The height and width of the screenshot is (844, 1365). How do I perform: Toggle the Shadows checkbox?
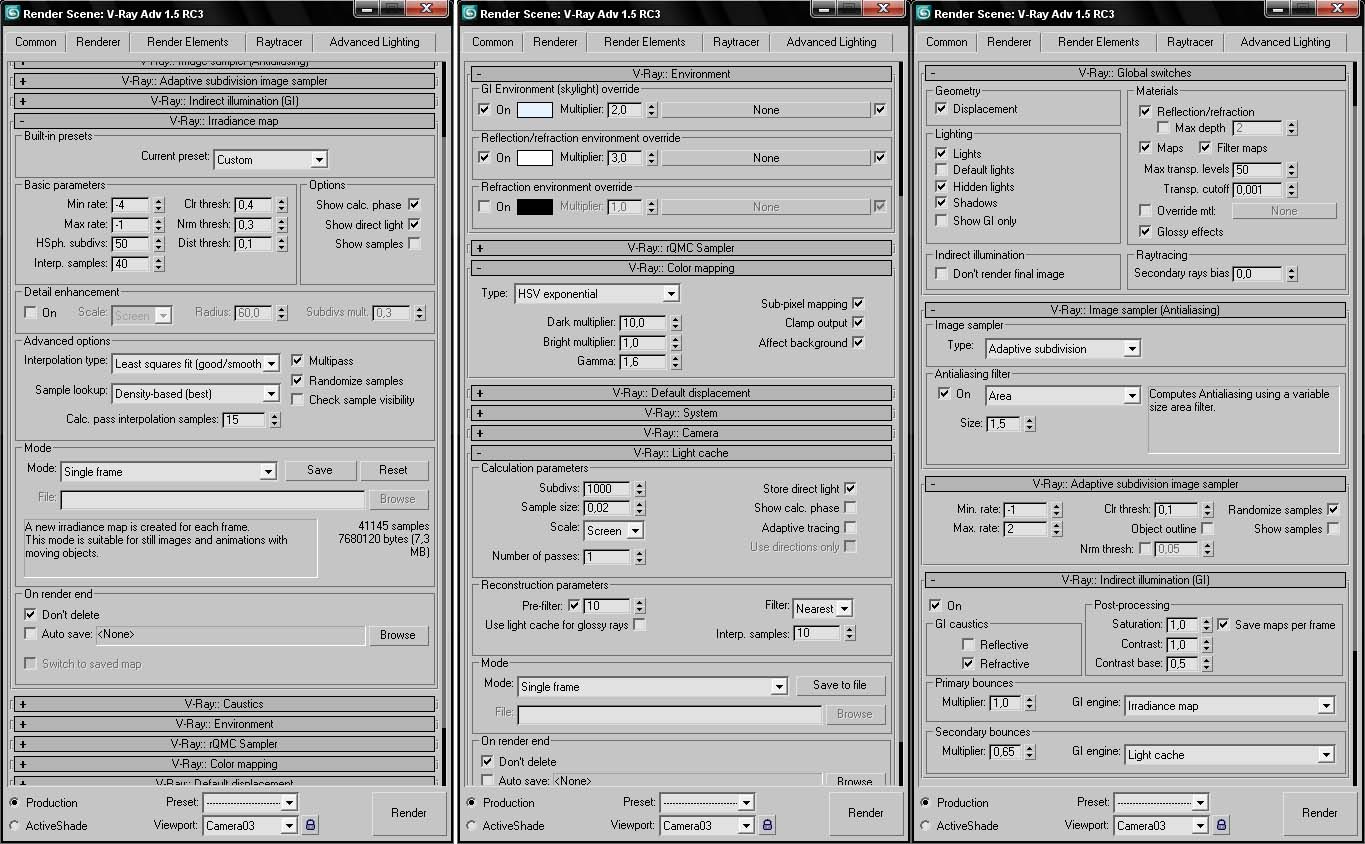coord(941,202)
